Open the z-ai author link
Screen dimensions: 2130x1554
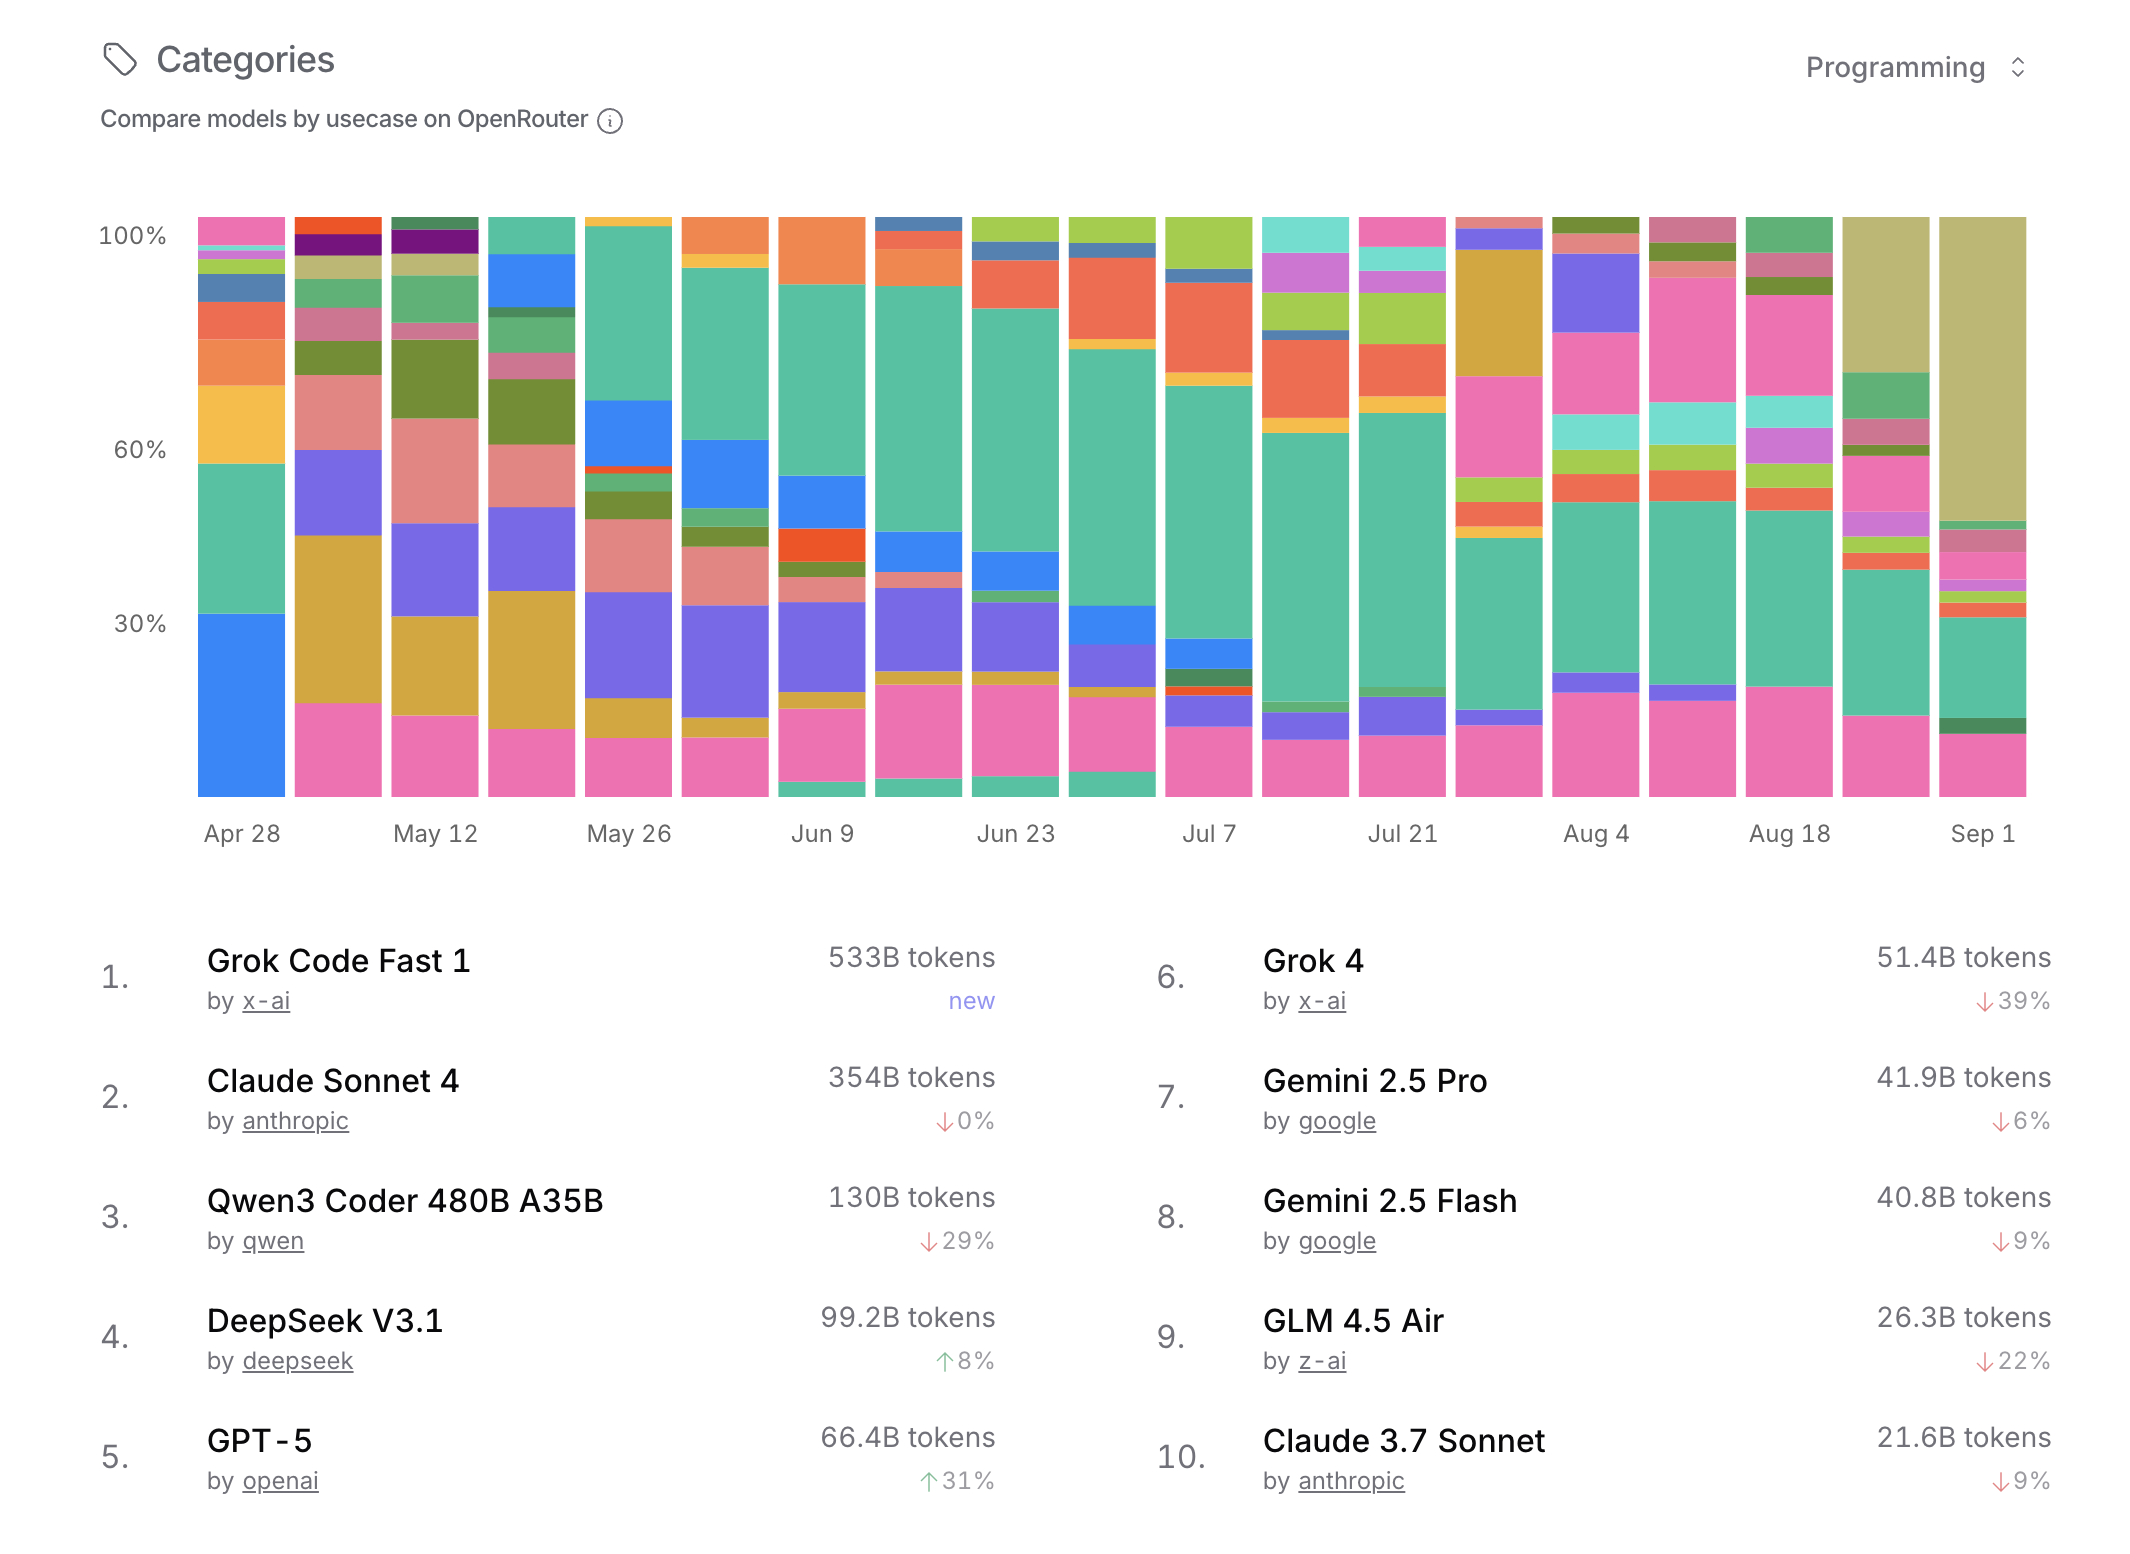[1322, 1361]
